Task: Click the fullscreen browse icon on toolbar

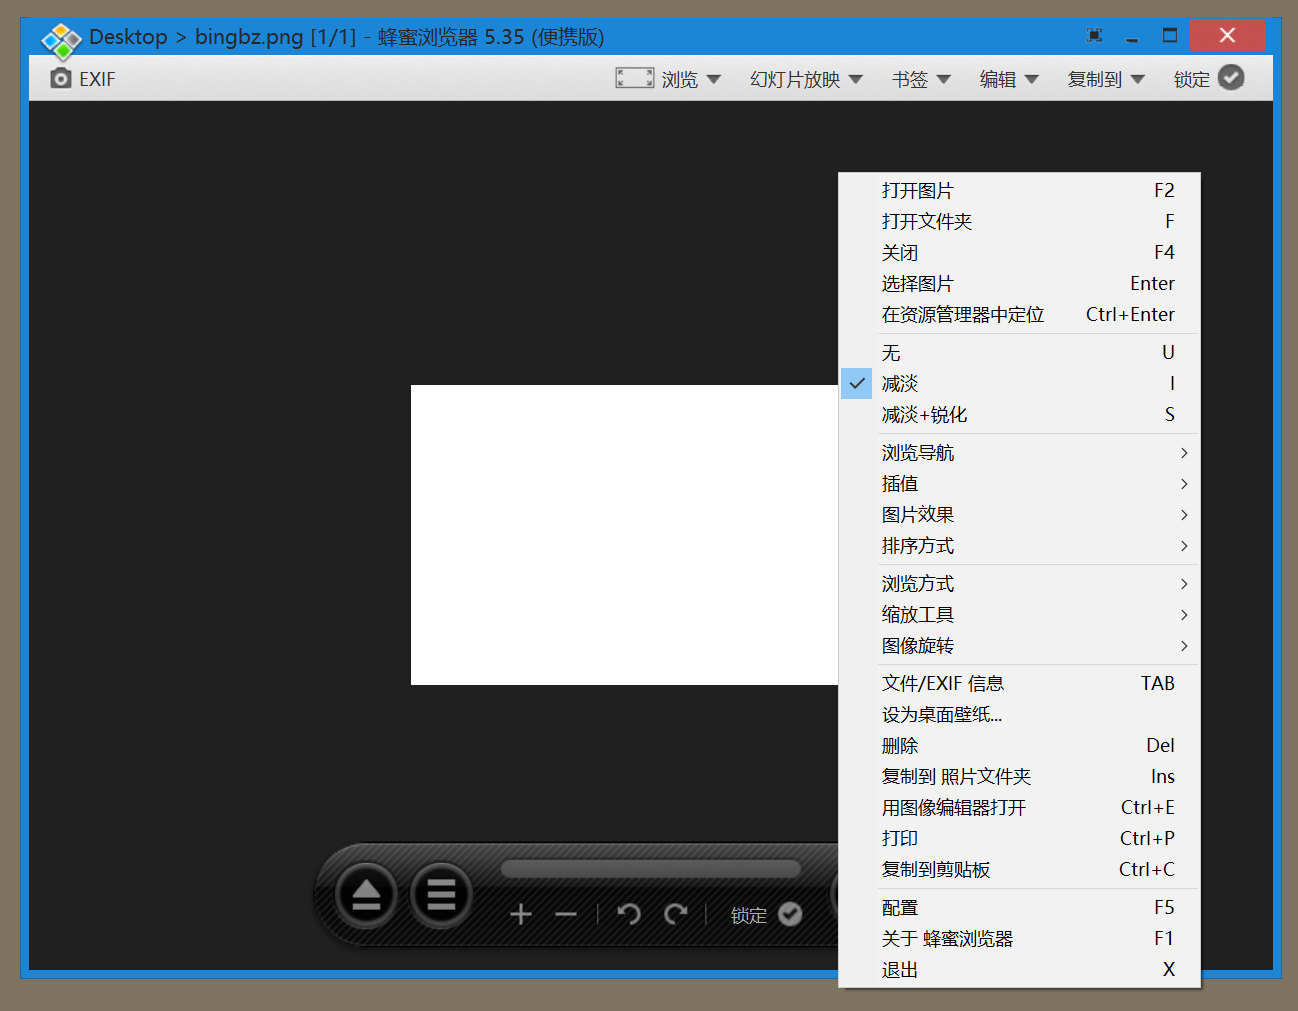Action: tap(635, 78)
